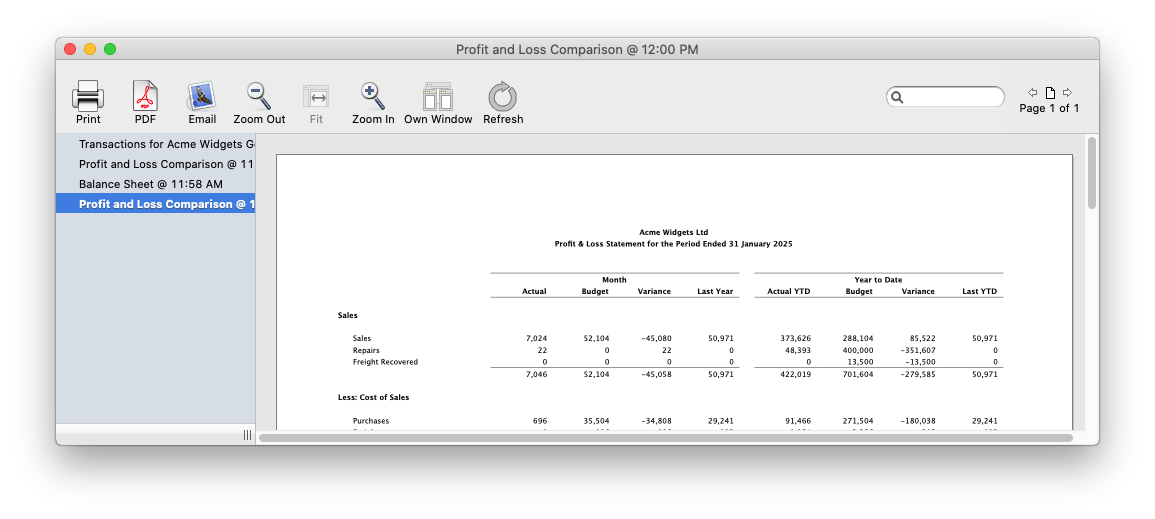Click the 'Last Year' column header
Image resolution: width=1155 pixels, height=519 pixels.
click(x=715, y=292)
